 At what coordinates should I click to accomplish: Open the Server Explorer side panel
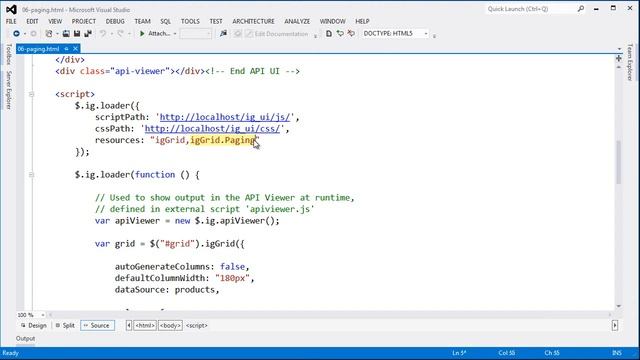coord(9,90)
